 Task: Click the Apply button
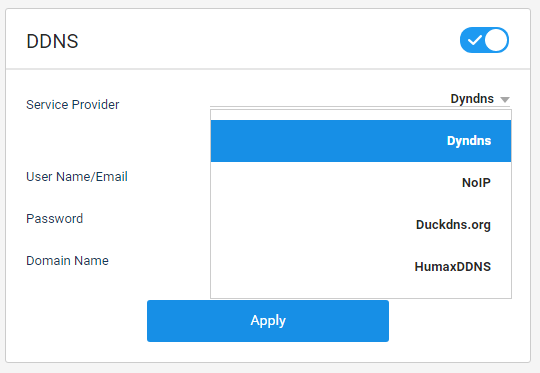pyautogui.click(x=268, y=321)
